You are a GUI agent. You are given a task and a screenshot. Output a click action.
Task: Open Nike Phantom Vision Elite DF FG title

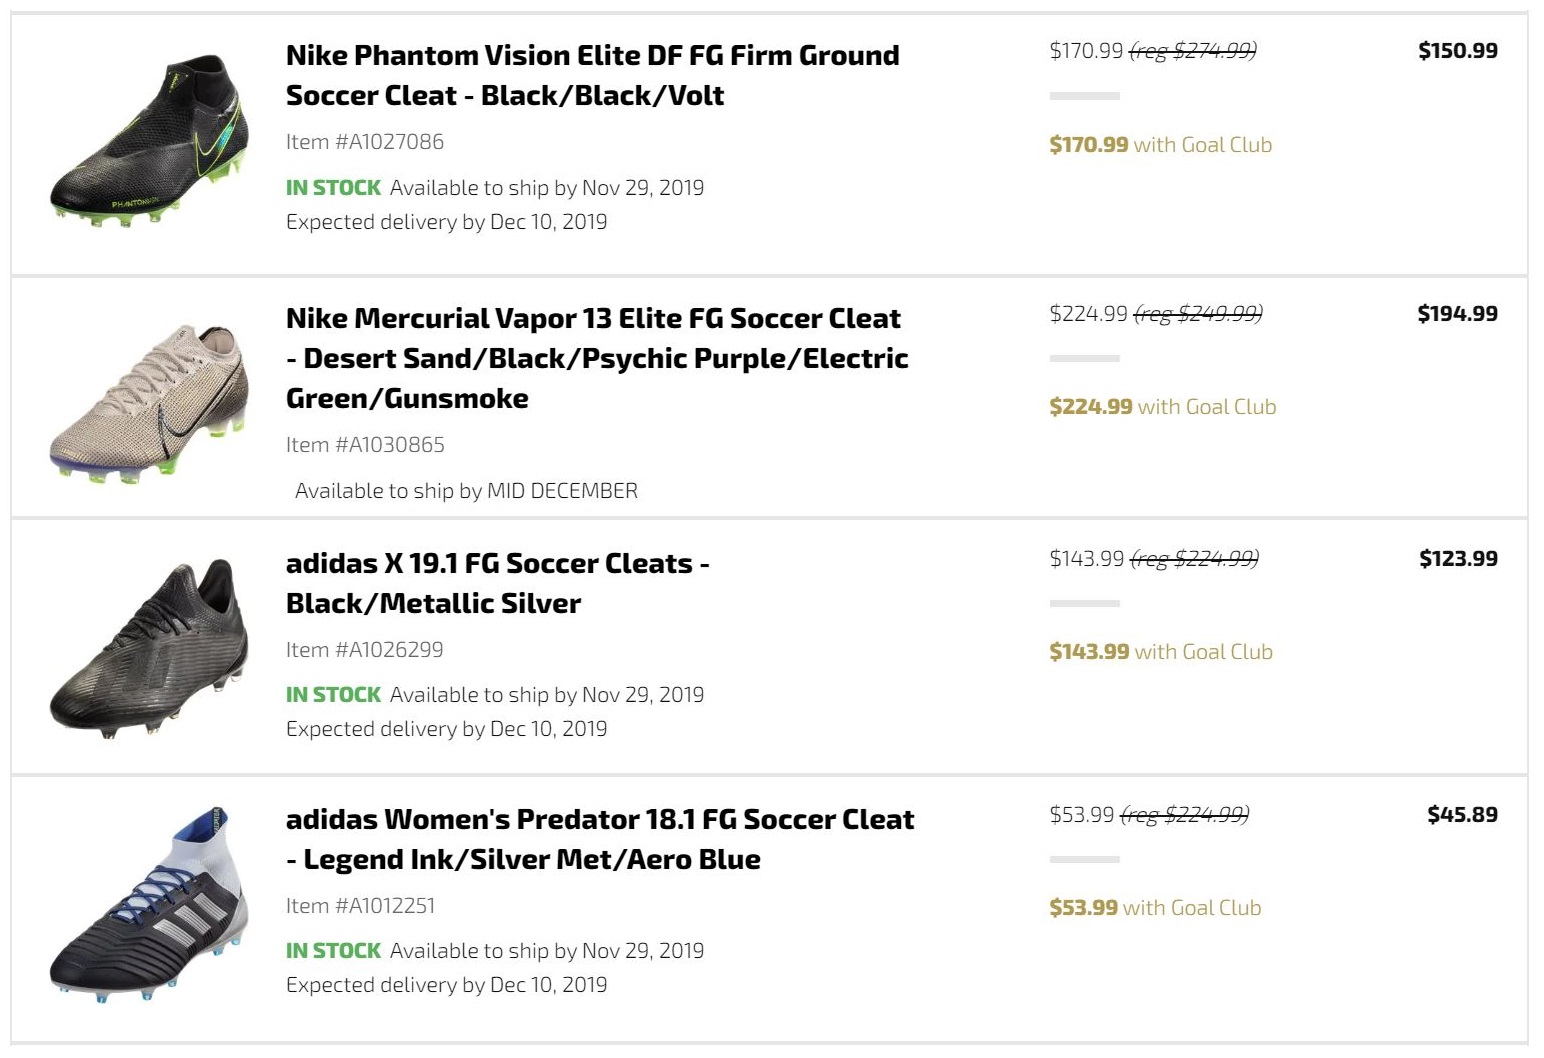pos(592,75)
